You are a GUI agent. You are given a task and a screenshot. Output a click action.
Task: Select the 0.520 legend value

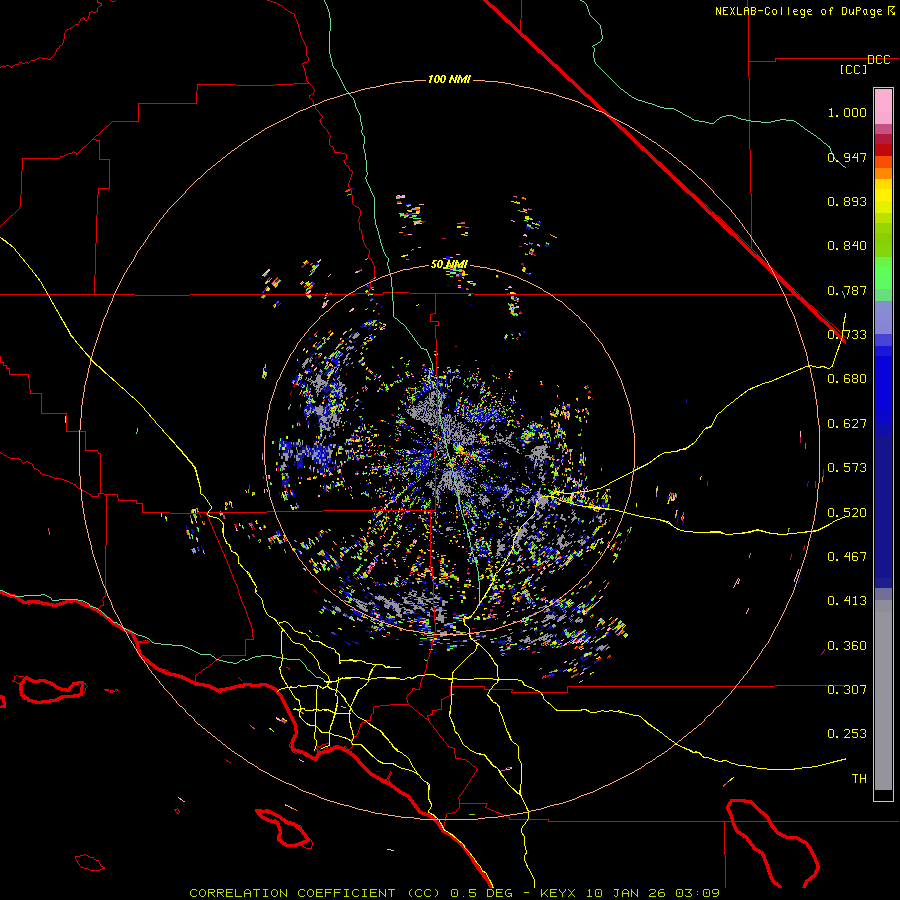tap(847, 513)
